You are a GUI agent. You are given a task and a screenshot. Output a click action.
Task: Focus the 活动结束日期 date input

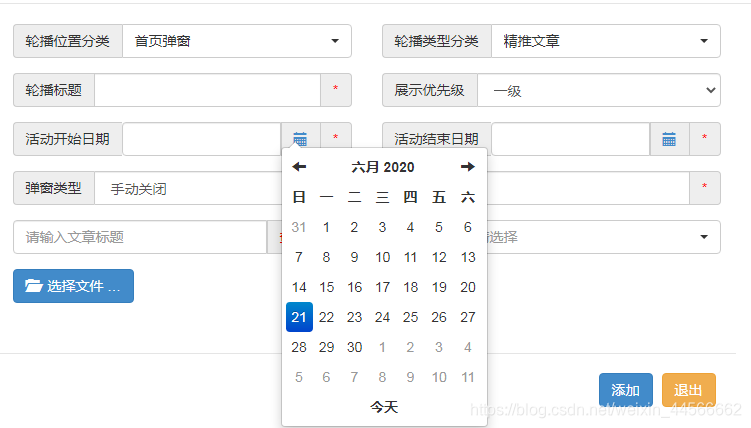click(x=570, y=139)
